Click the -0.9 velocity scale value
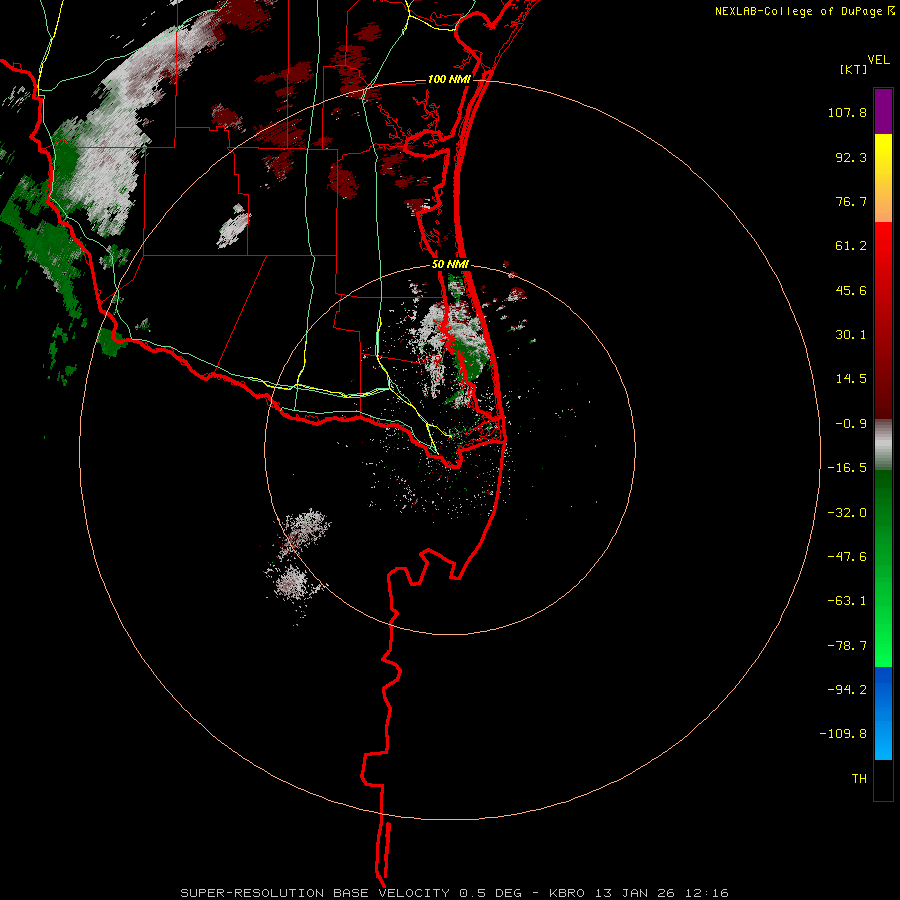 [851, 424]
